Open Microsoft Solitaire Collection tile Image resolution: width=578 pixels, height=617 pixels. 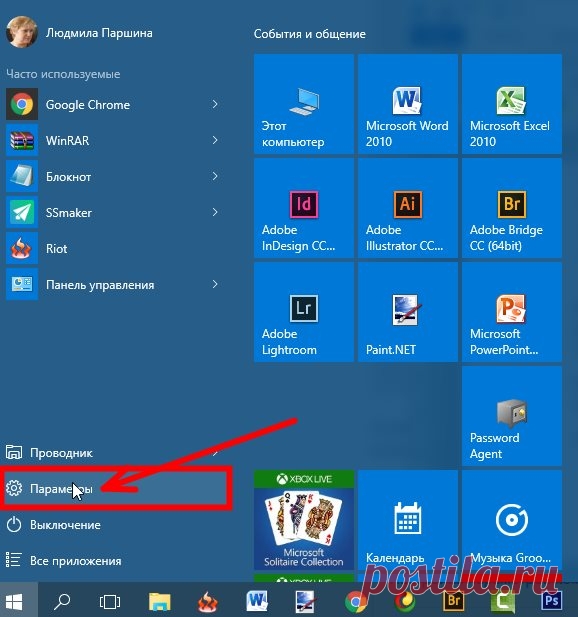pos(304,520)
